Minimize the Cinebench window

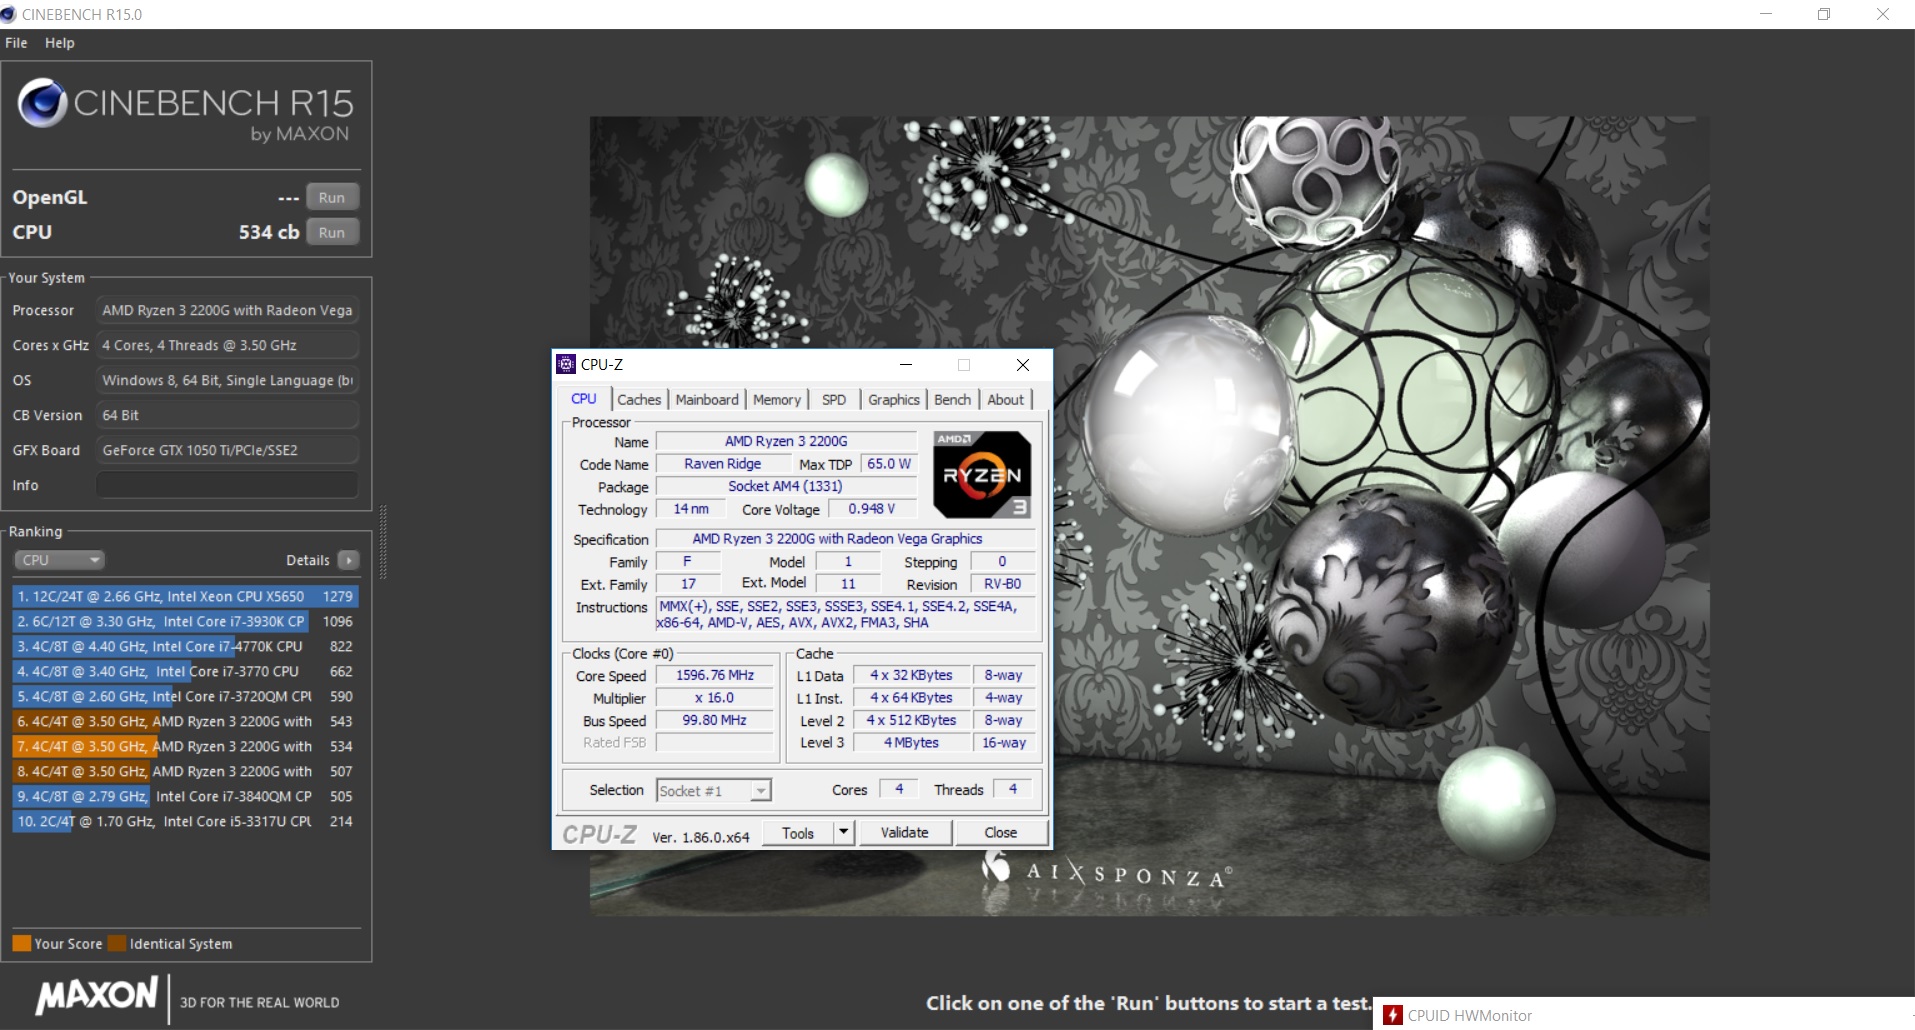coord(1766,14)
